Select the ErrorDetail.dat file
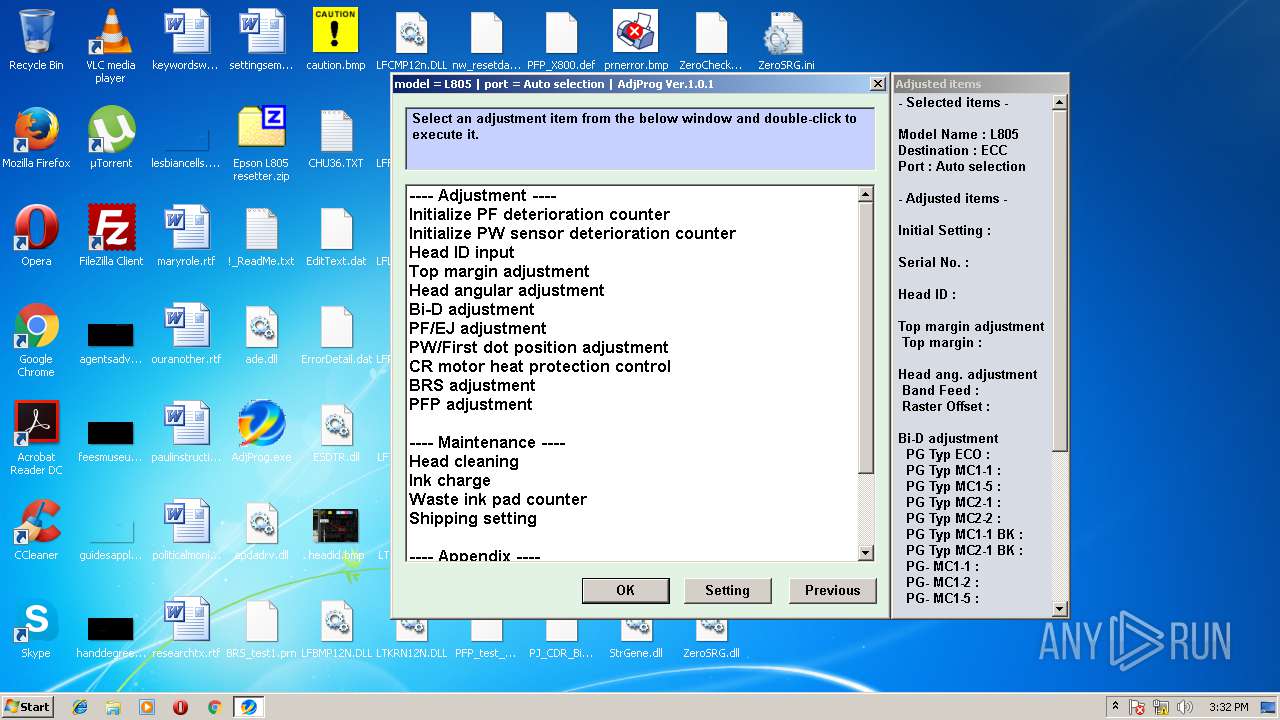This screenshot has height=720, width=1280. point(336,334)
